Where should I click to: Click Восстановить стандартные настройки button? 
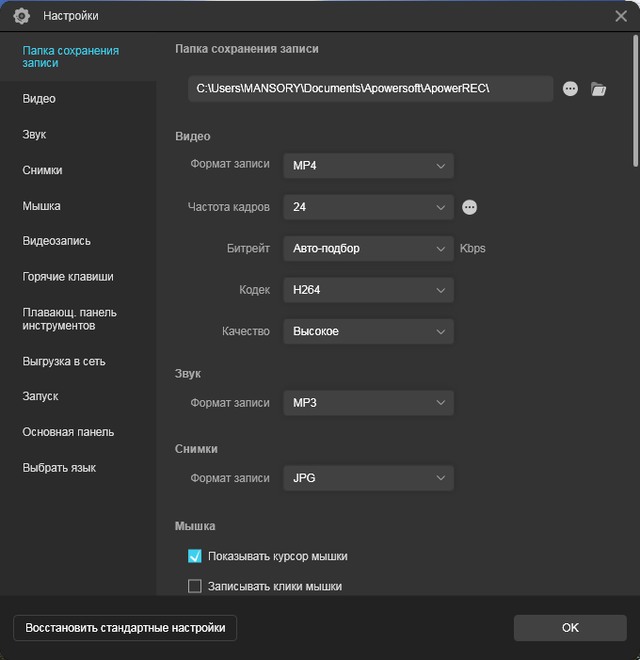(x=125, y=628)
